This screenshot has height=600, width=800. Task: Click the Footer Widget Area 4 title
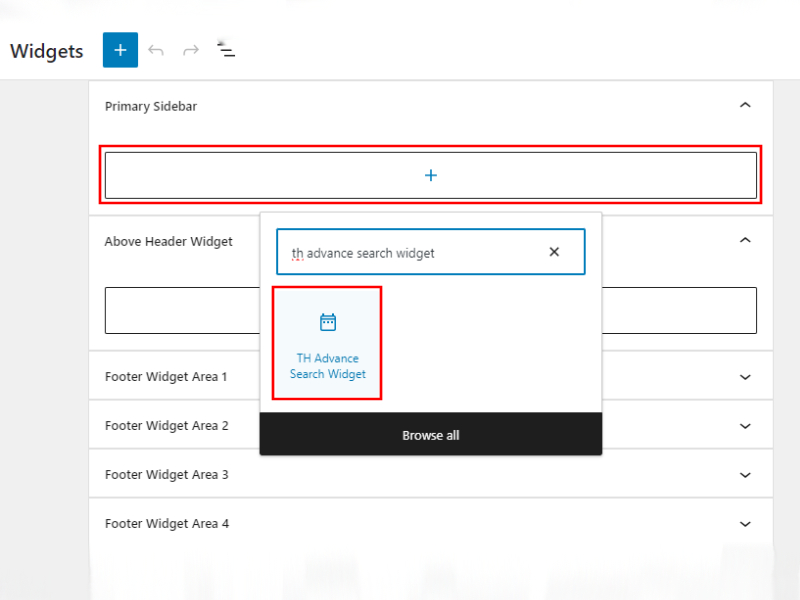166,524
